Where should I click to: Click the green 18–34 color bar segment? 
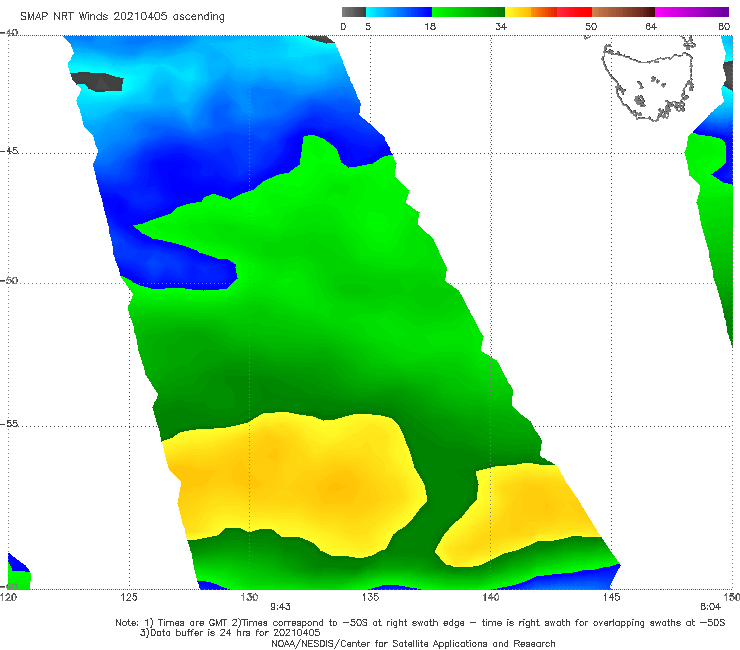468,12
